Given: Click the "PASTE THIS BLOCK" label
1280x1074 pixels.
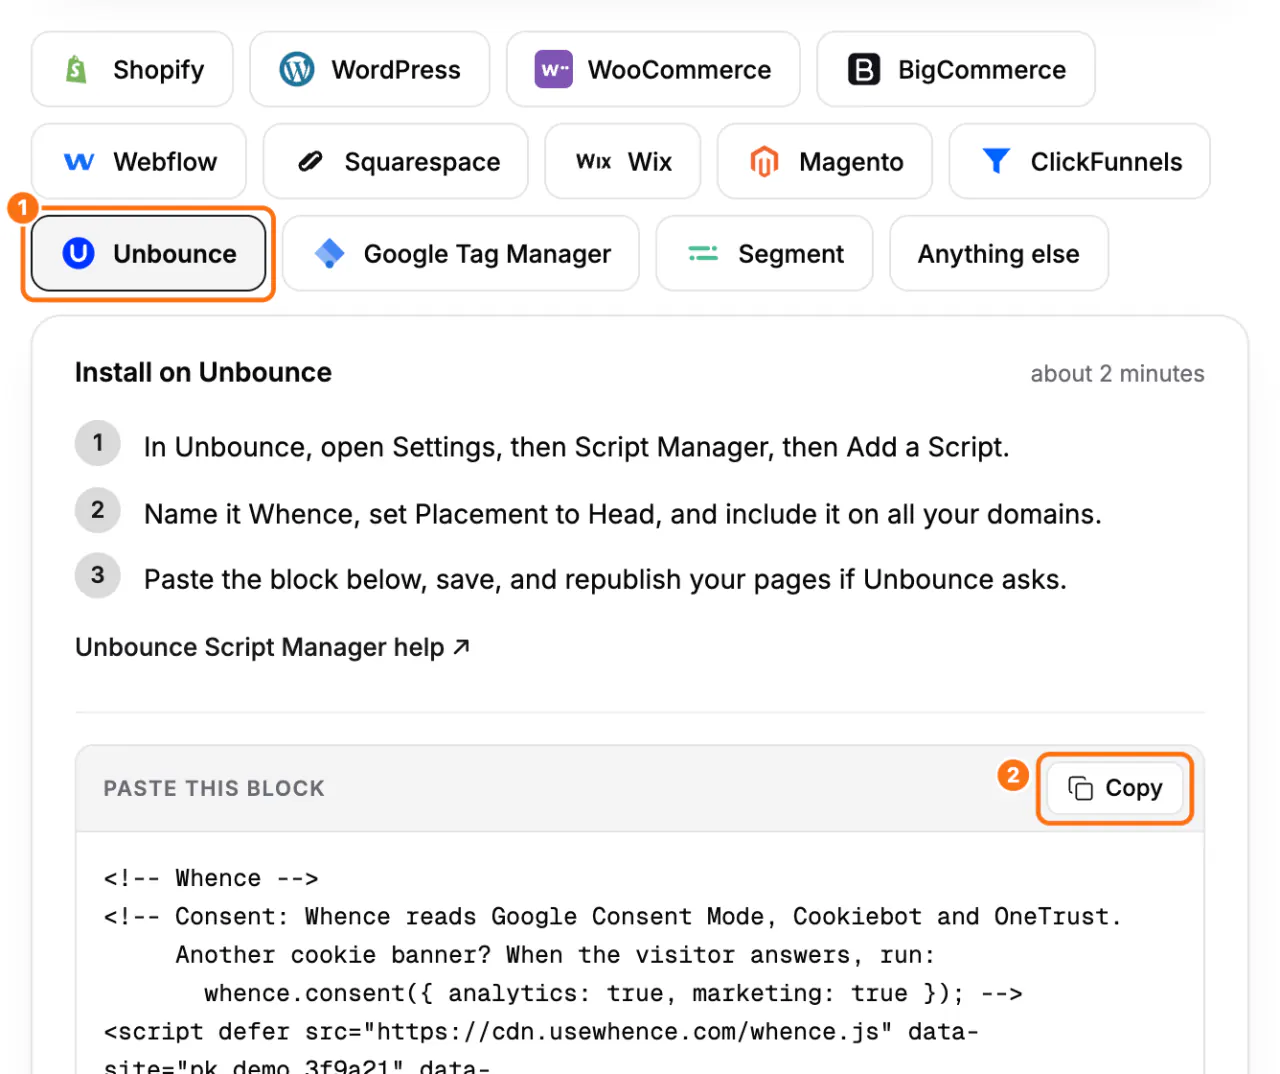Looking at the screenshot, I should coord(214,788).
